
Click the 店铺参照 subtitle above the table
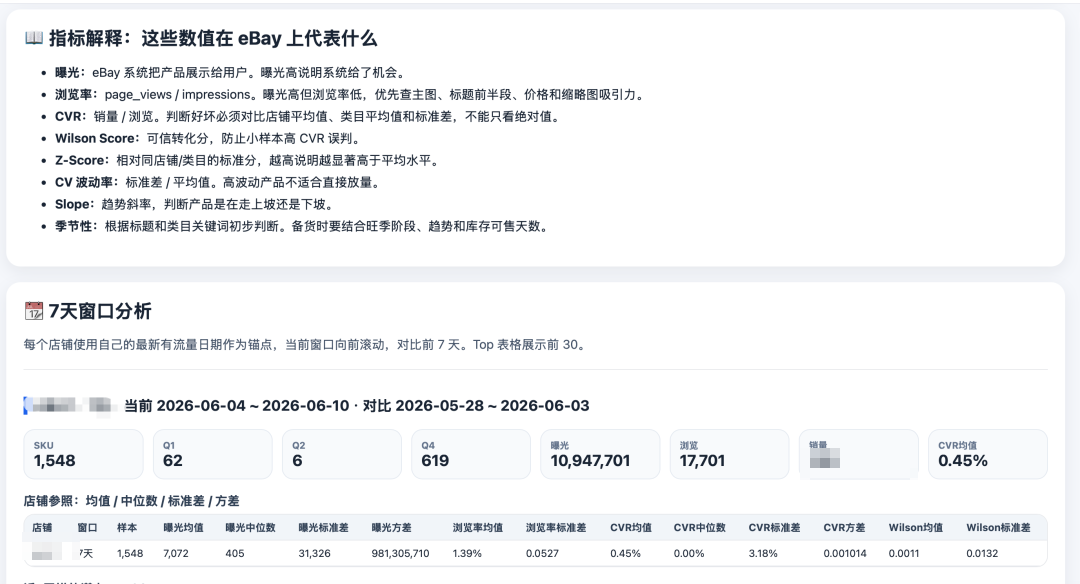click(x=132, y=501)
